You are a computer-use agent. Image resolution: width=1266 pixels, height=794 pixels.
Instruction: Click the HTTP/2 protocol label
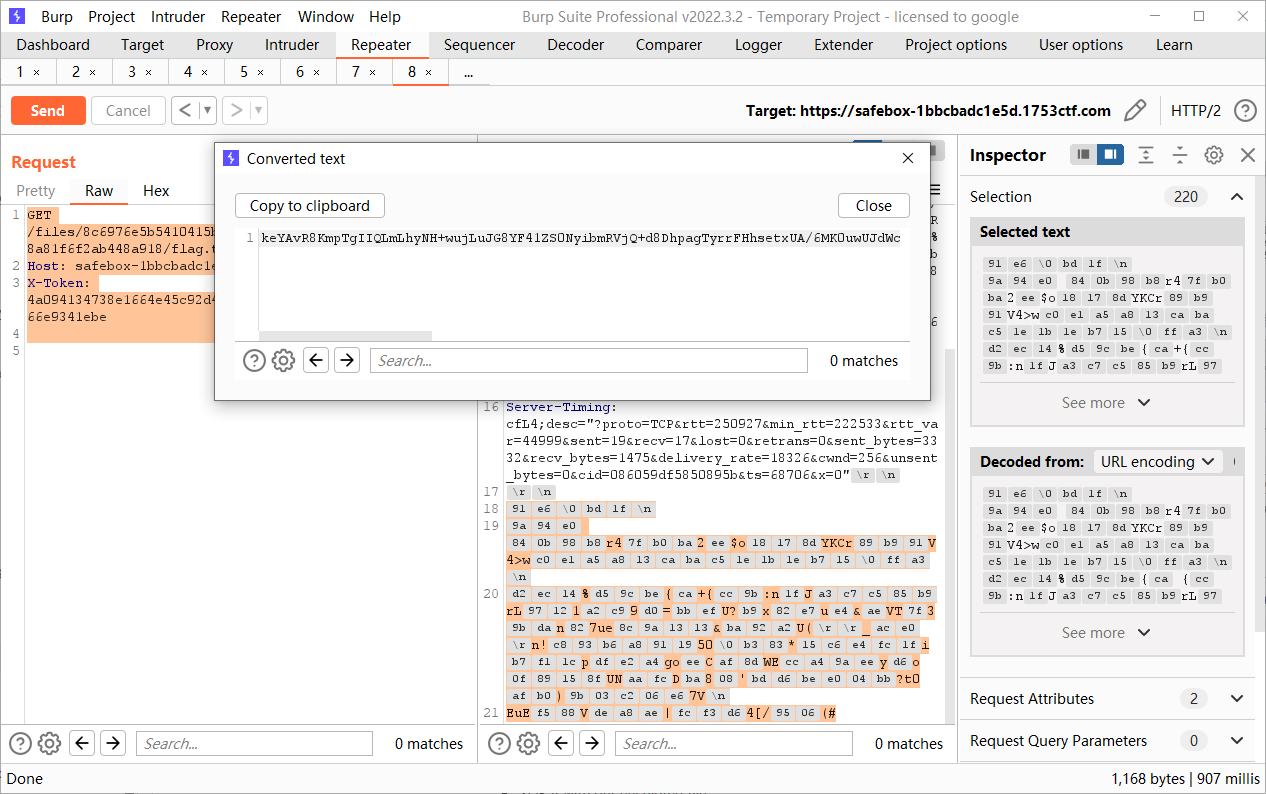[1196, 111]
